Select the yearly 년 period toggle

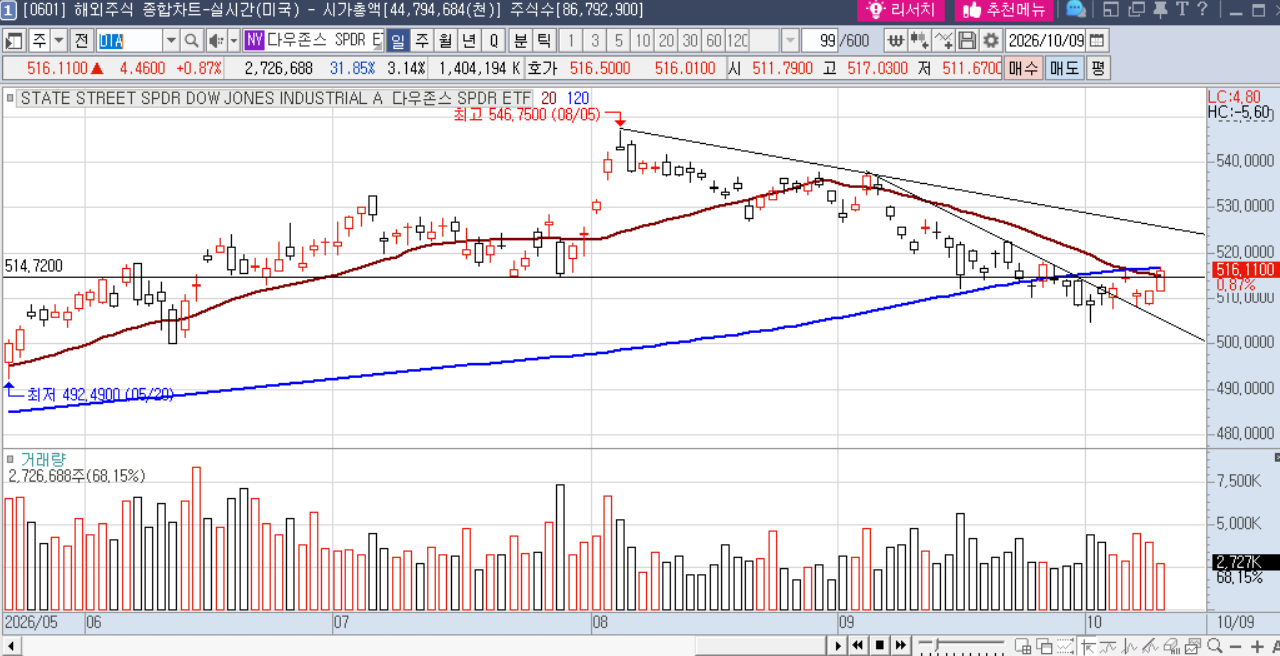[x=469, y=41]
